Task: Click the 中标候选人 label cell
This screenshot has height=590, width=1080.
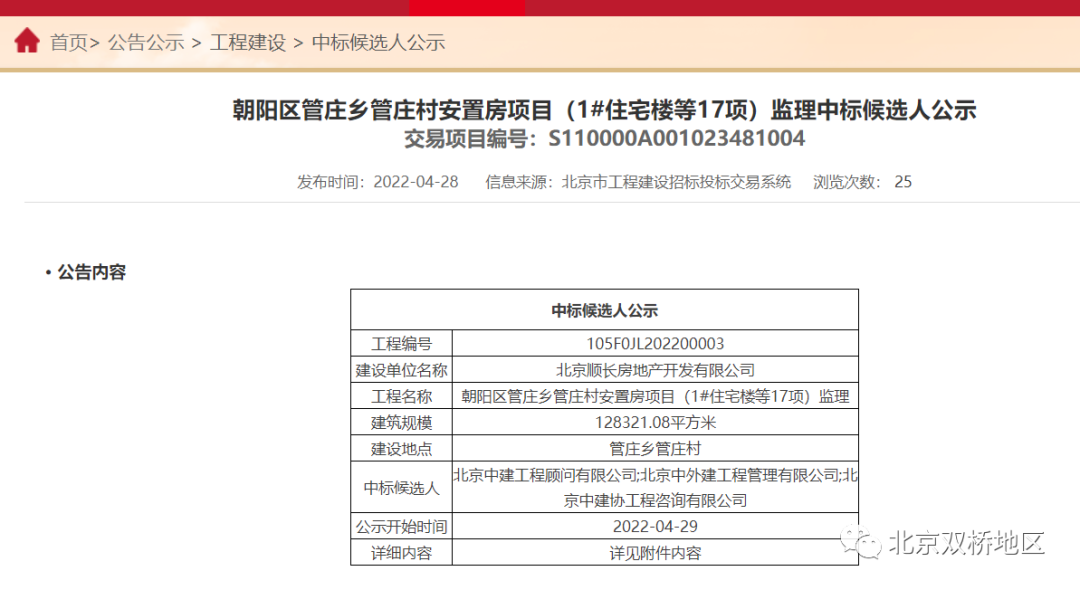Action: point(402,487)
